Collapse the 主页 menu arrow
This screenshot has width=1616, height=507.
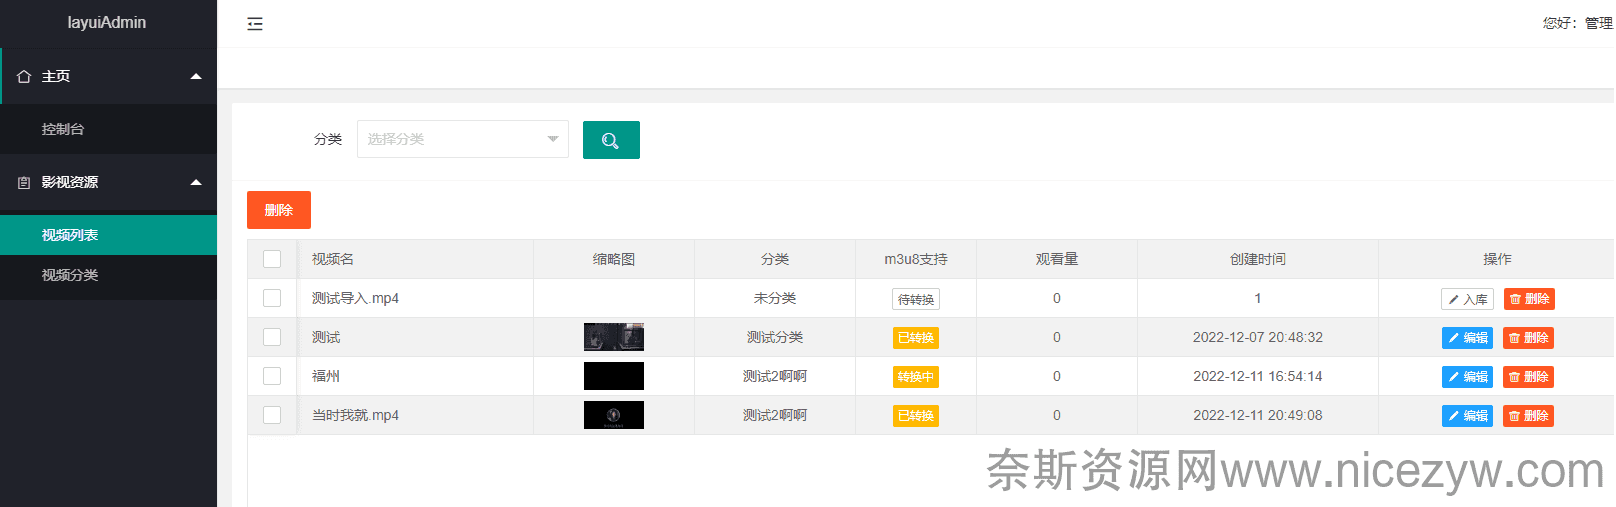pos(196,77)
